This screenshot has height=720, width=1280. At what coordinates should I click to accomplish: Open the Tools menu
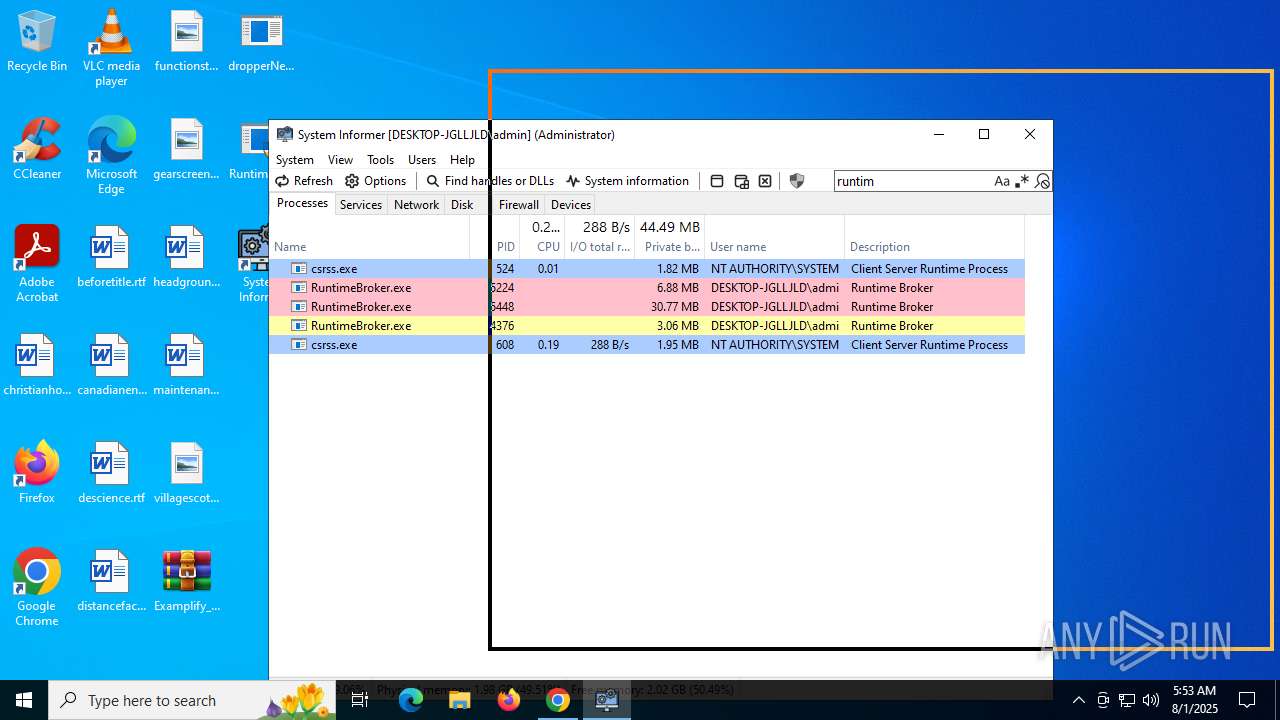pos(380,160)
